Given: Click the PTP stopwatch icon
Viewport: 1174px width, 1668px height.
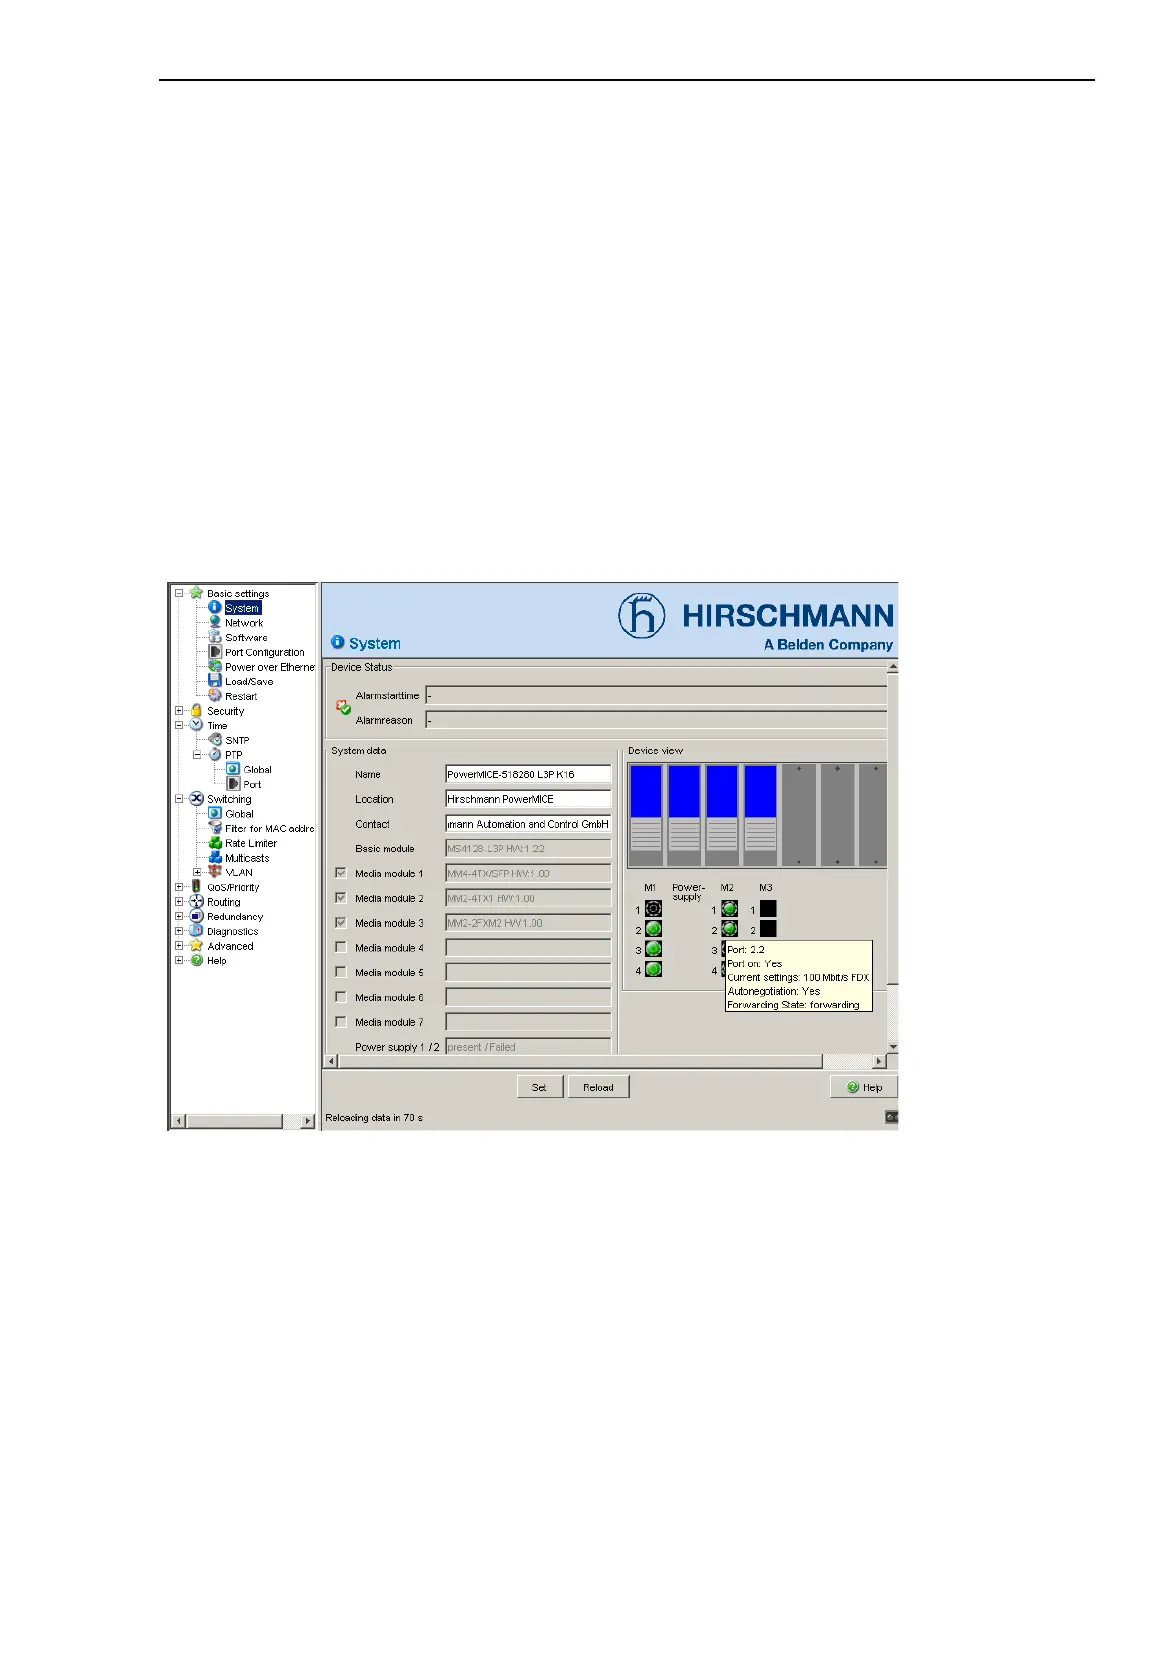Looking at the screenshot, I should 214,755.
